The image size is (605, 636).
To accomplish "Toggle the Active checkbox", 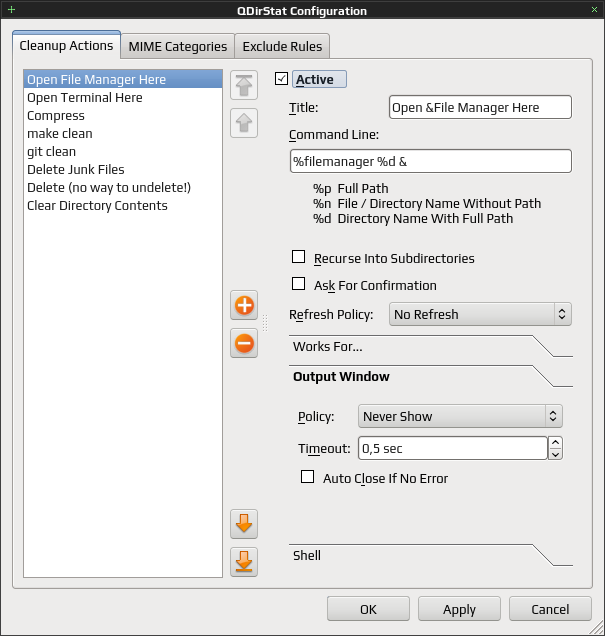I will 281,79.
